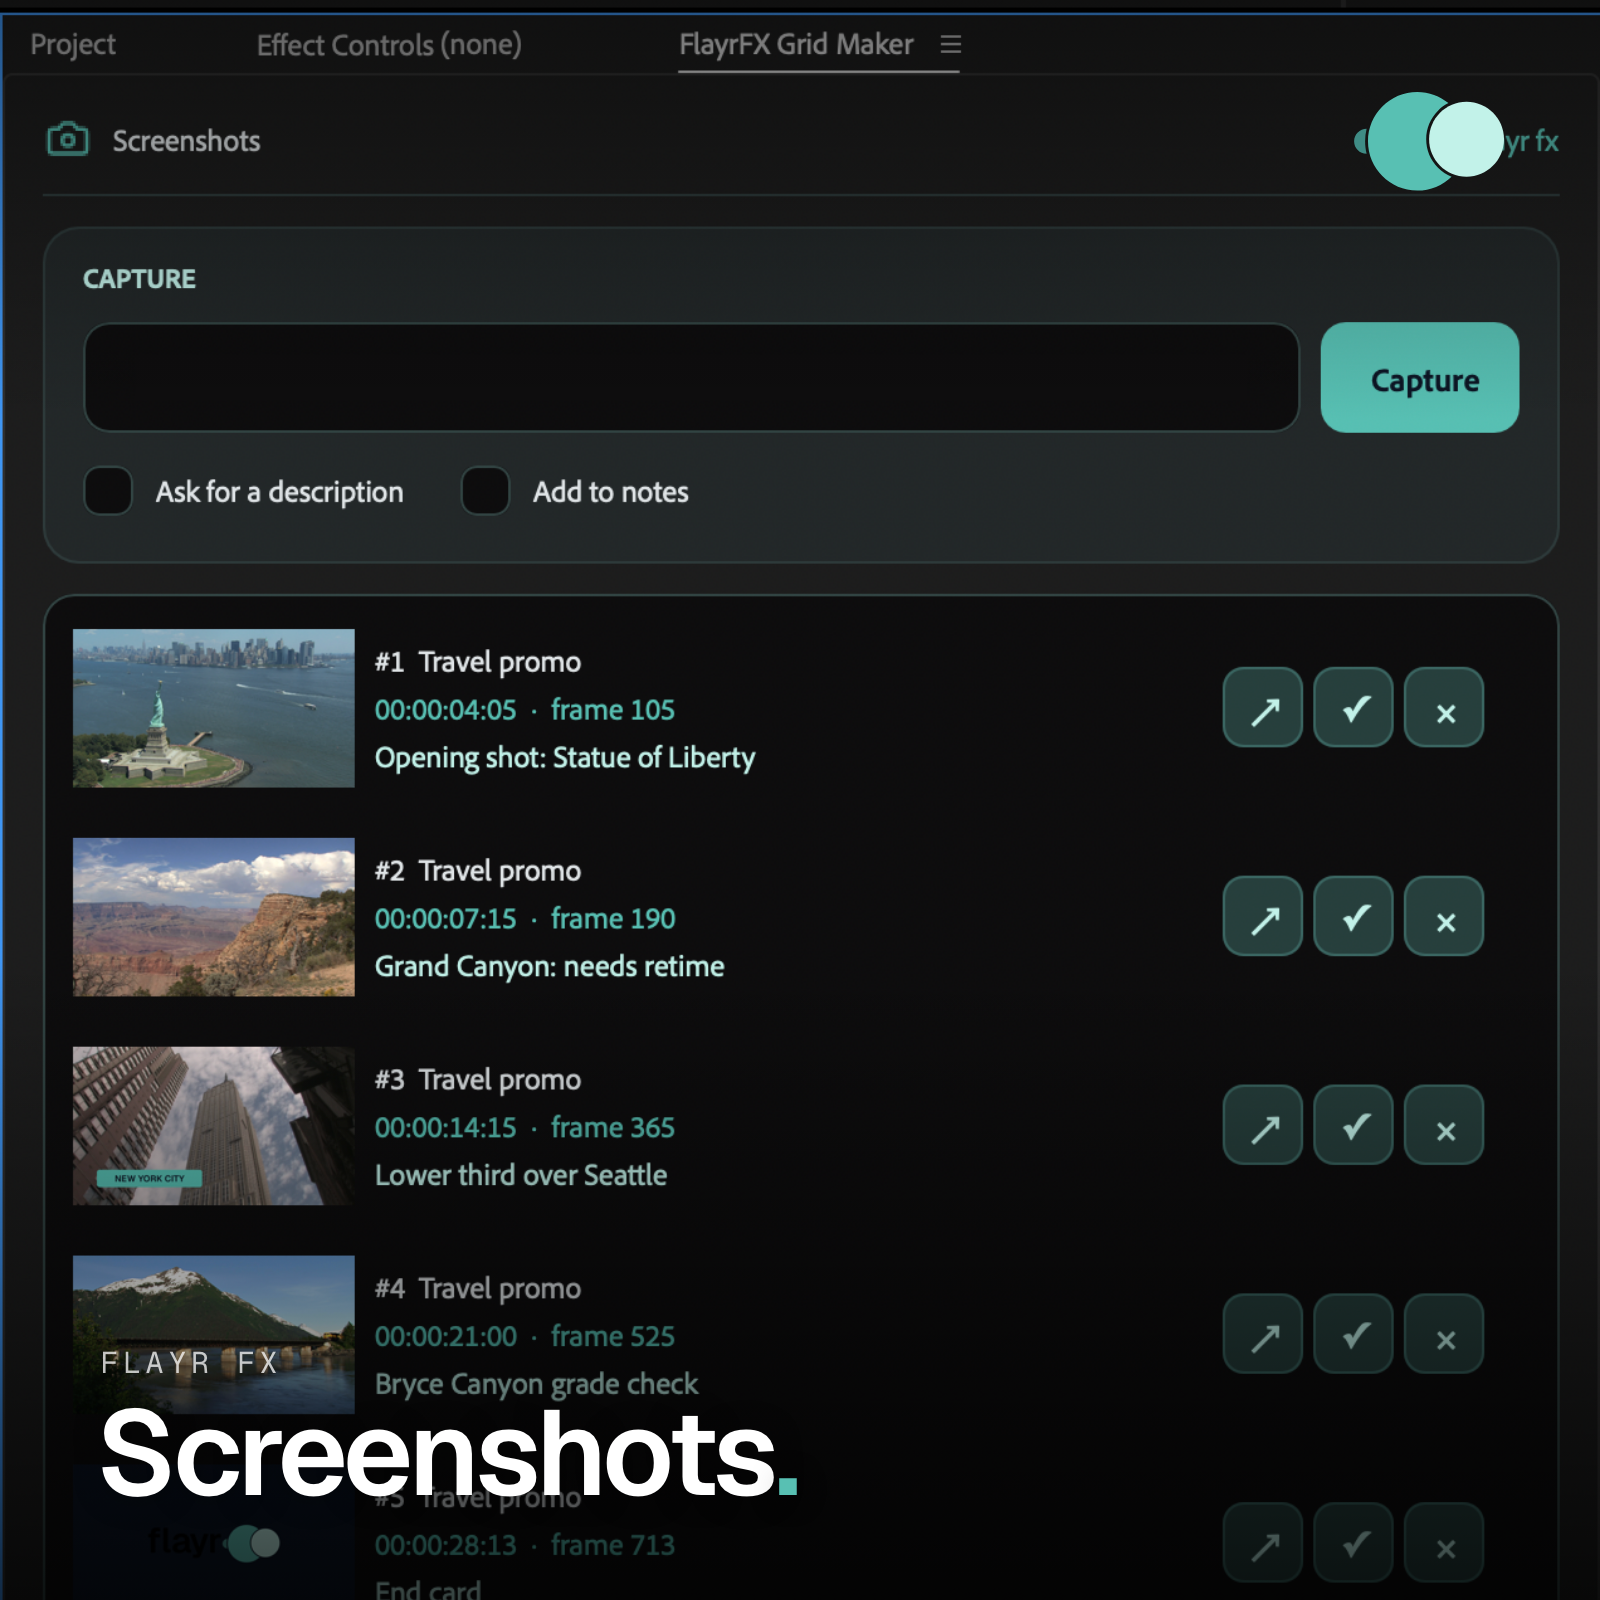Select the text "frame 525"
This screenshot has height=1600, width=1600.
[x=613, y=1337]
